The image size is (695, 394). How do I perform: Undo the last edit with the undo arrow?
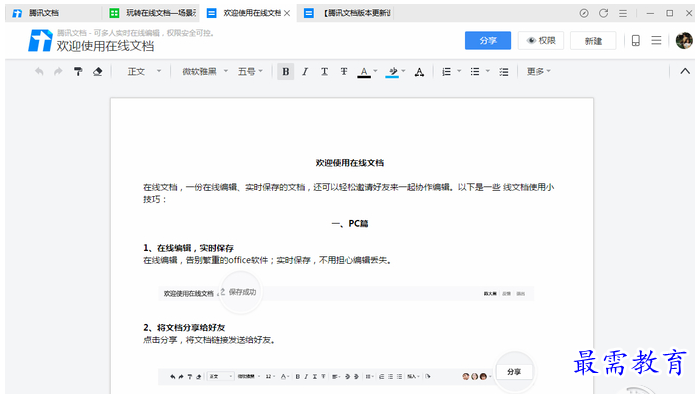coord(39,71)
